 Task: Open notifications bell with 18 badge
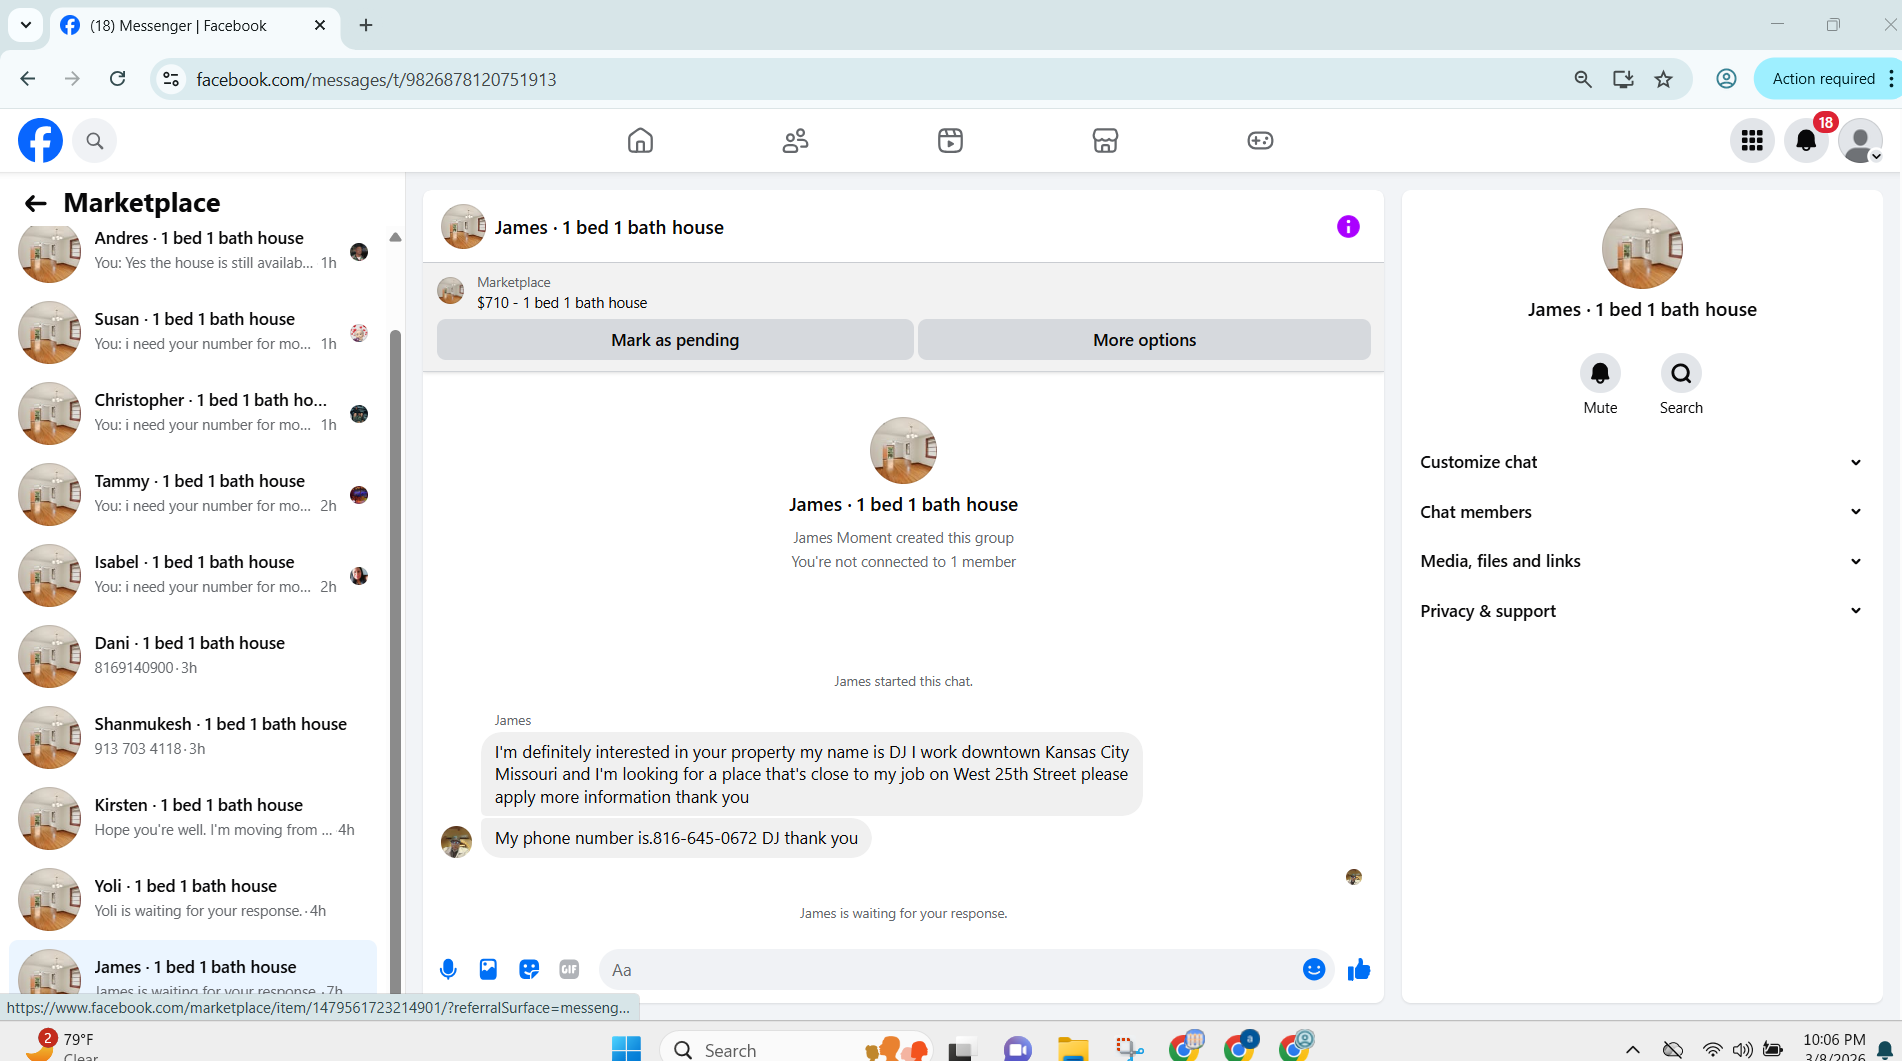click(x=1806, y=141)
